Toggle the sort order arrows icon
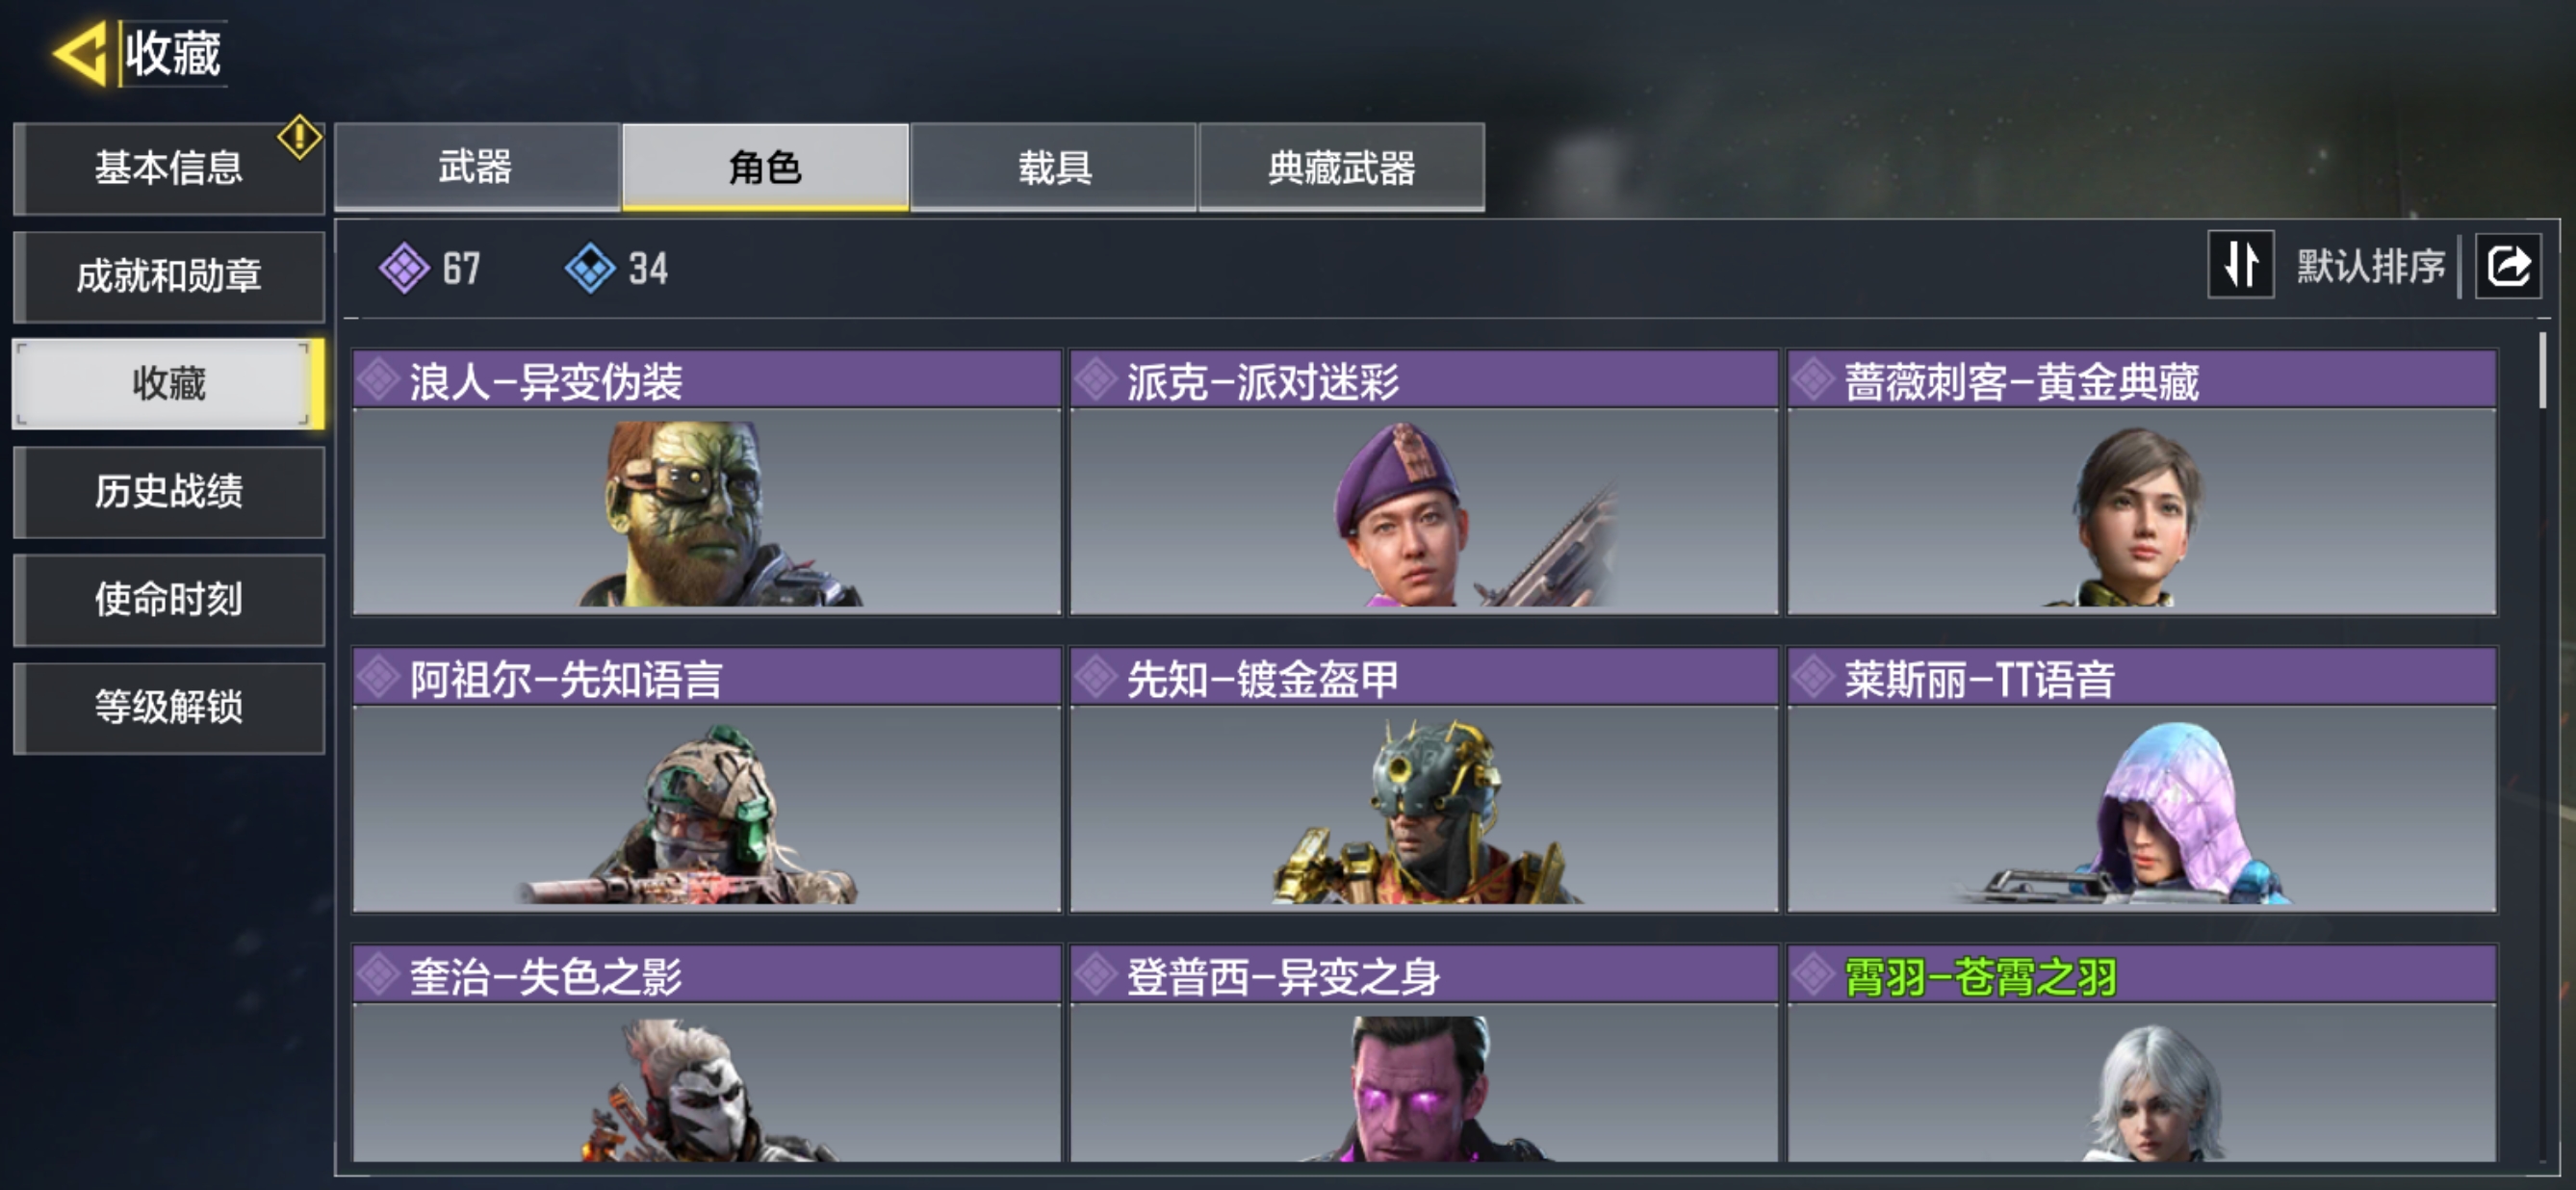Screen dimensions: 2576x1190 pyautogui.click(x=2241, y=265)
